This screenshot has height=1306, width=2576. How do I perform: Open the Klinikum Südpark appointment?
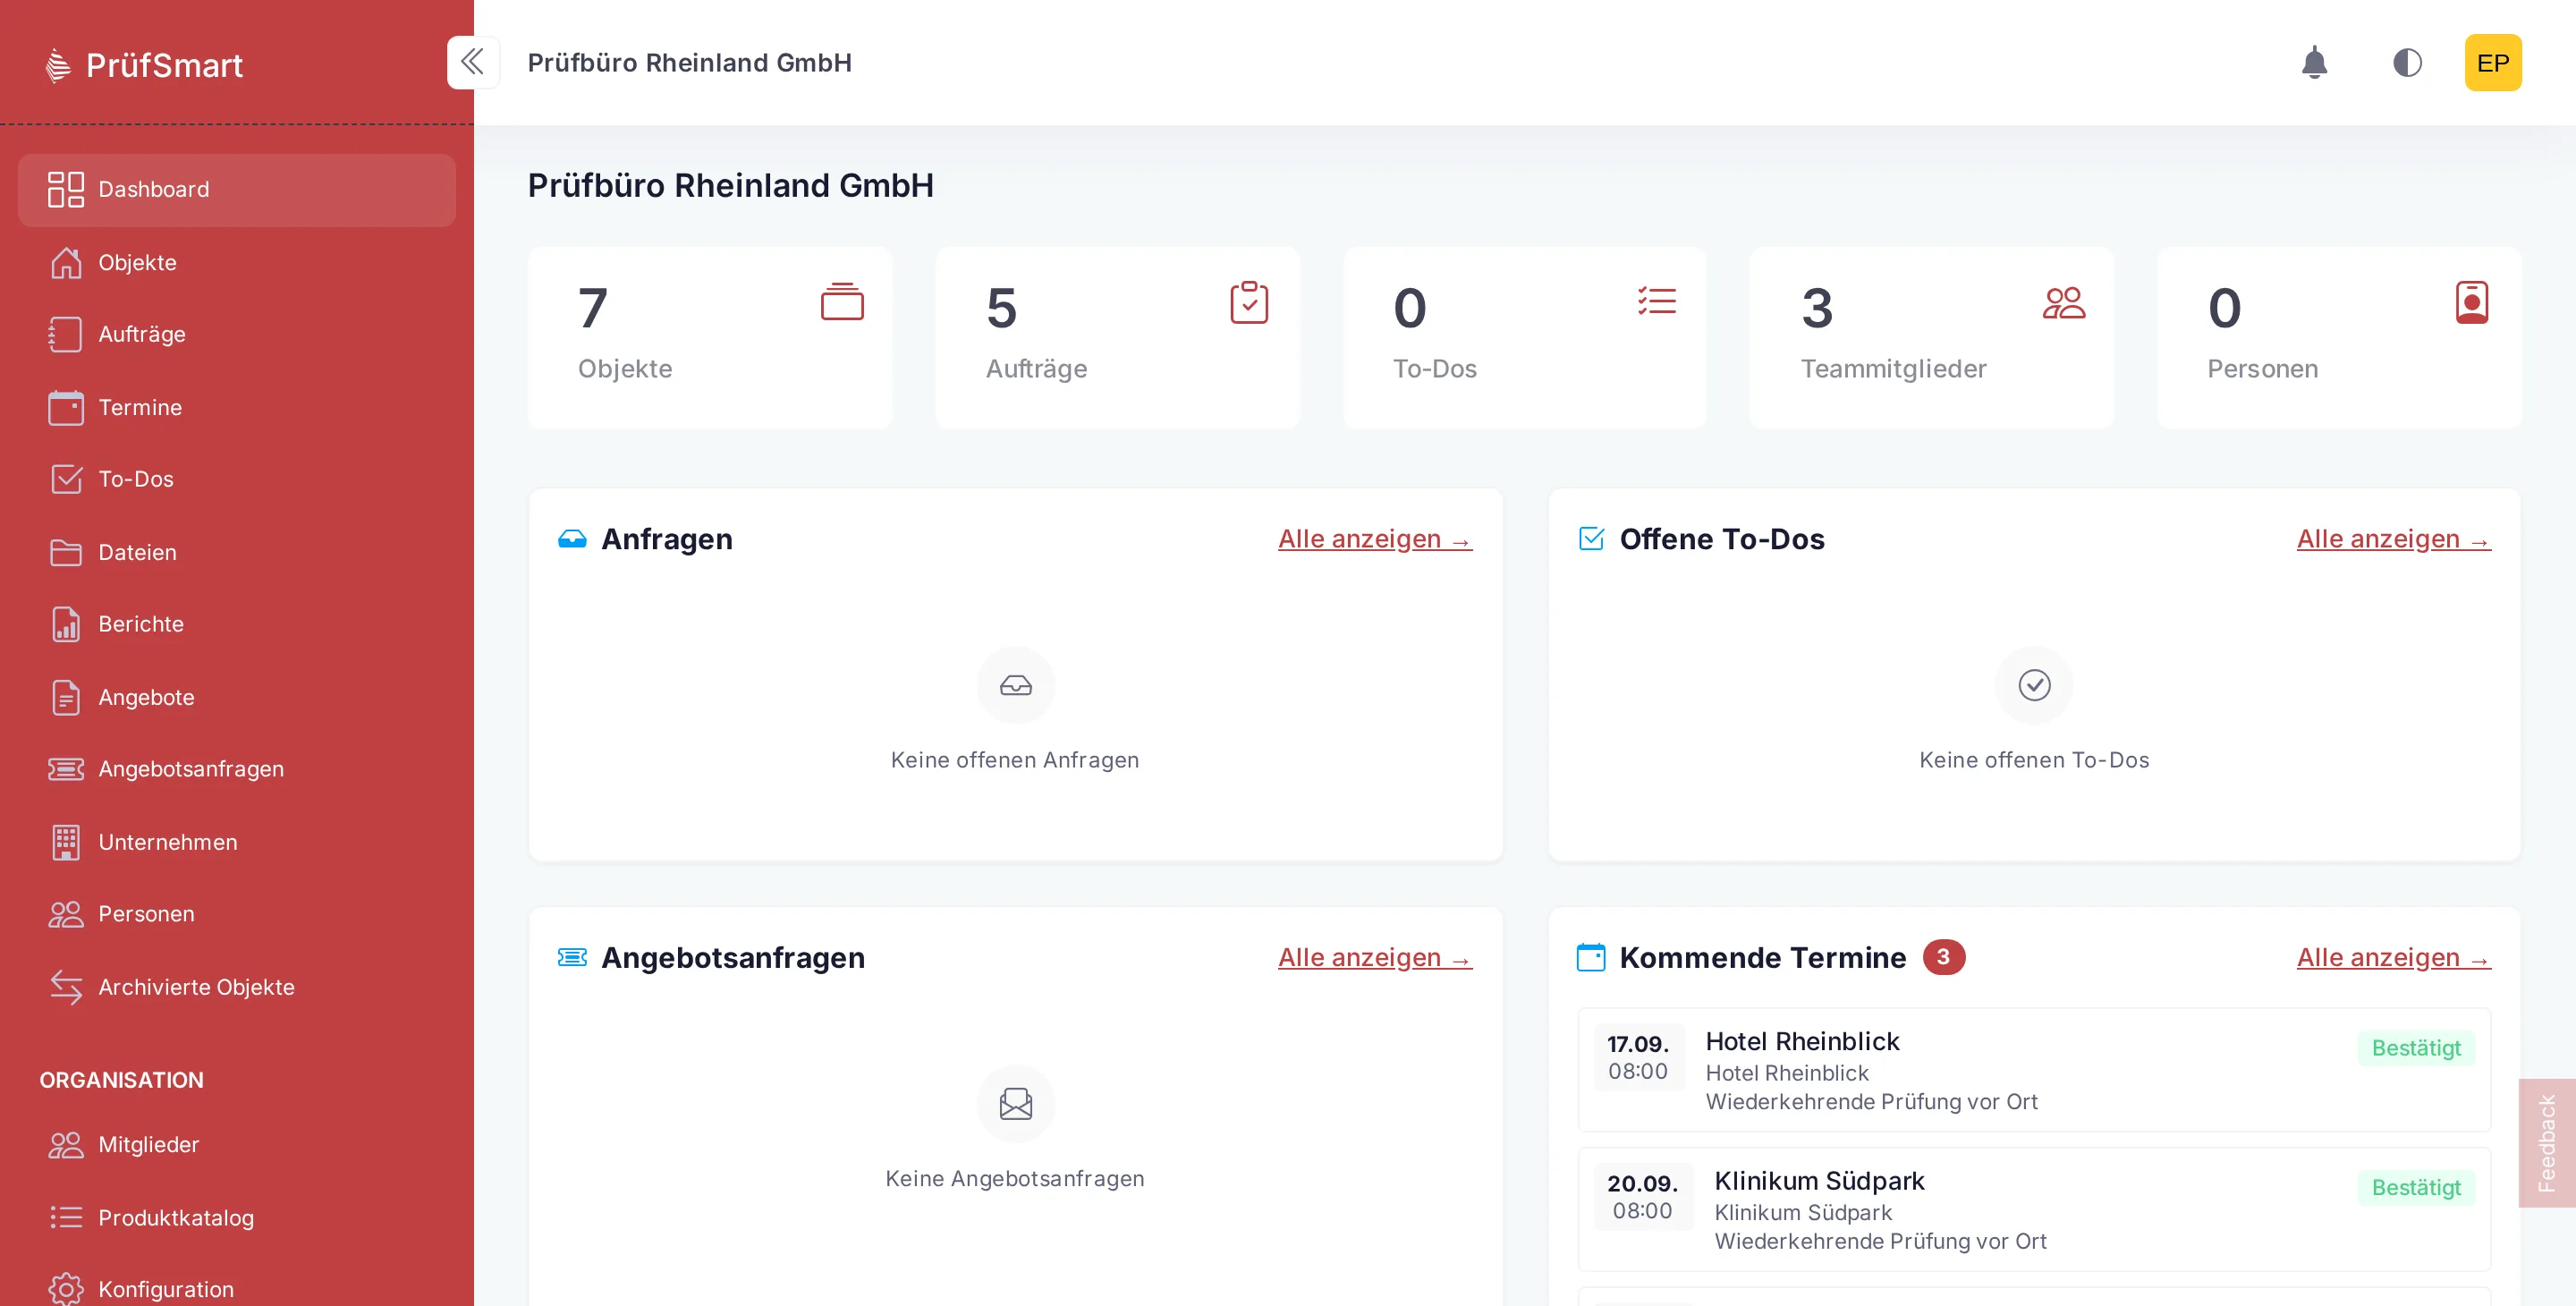pyautogui.click(x=2034, y=1209)
